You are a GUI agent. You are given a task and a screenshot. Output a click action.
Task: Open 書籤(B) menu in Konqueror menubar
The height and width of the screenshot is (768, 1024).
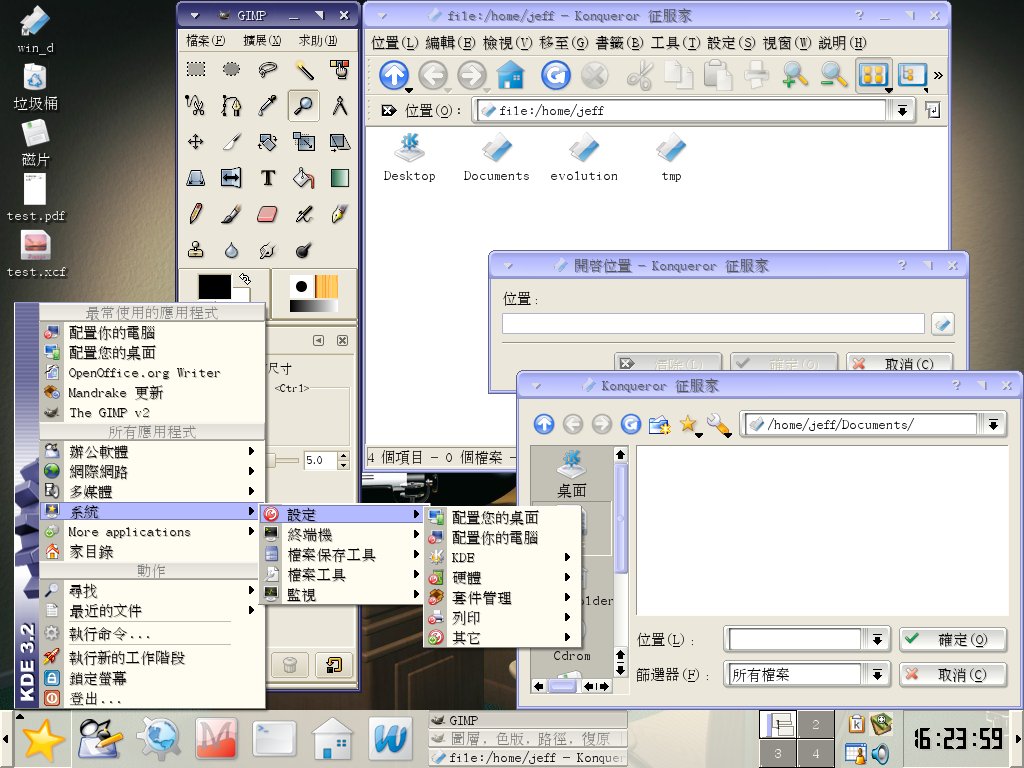point(619,43)
